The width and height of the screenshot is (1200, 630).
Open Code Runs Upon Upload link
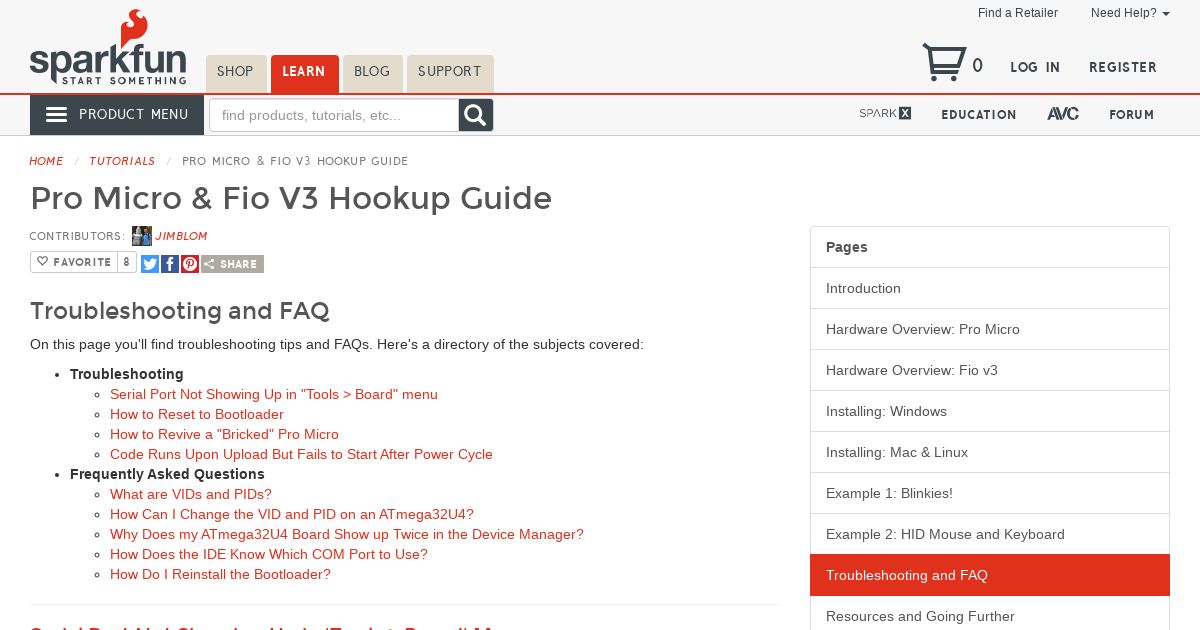[301, 454]
